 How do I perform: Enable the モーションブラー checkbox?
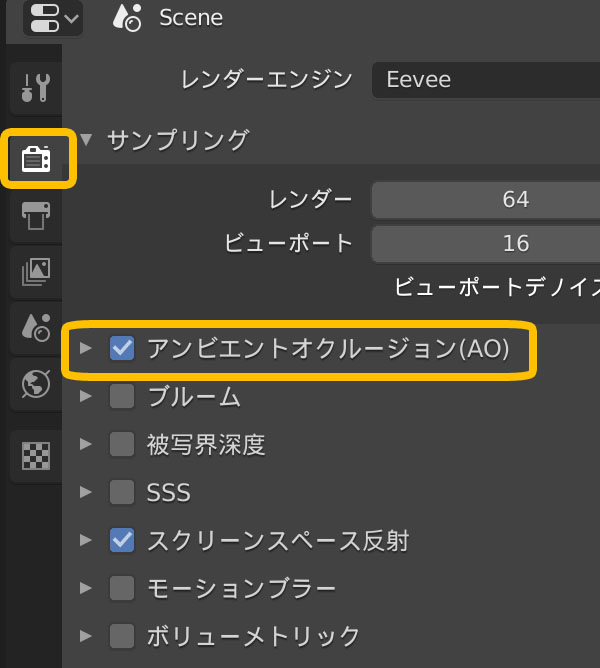pos(122,588)
